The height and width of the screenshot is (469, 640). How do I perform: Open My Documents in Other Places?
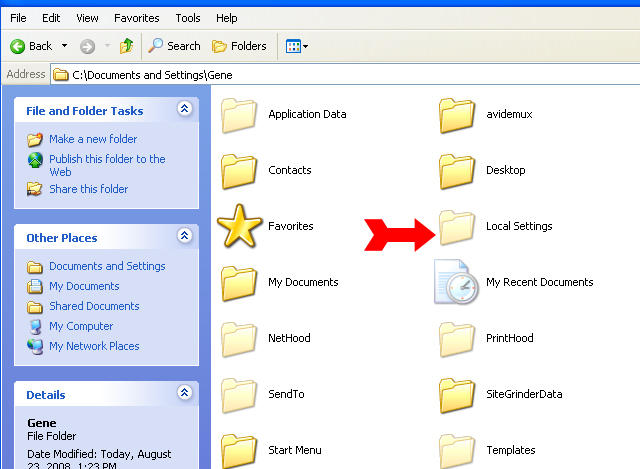84,286
